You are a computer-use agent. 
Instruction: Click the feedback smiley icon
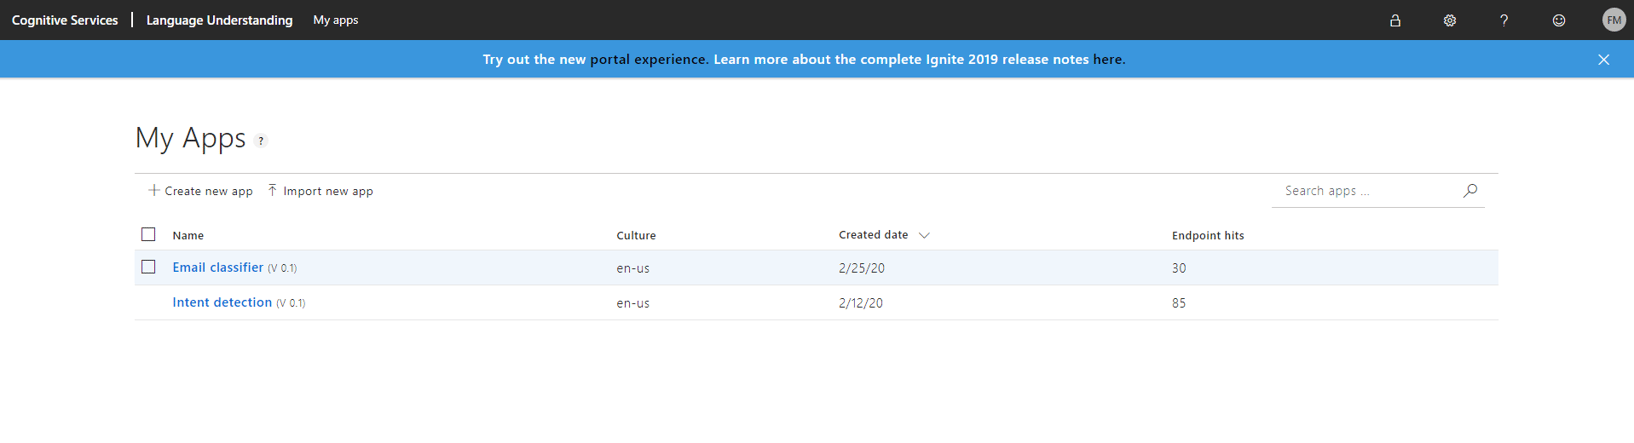click(1559, 20)
